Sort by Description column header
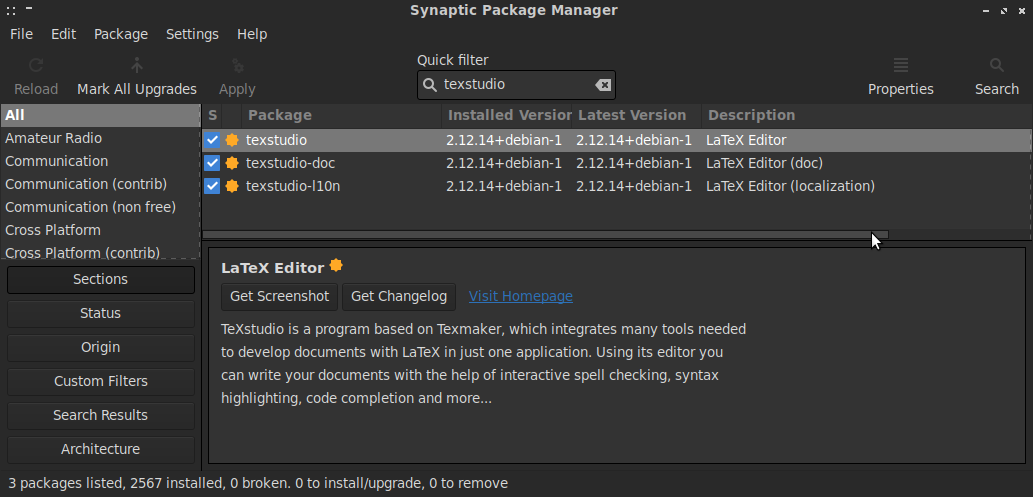This screenshot has width=1033, height=497. [866, 115]
